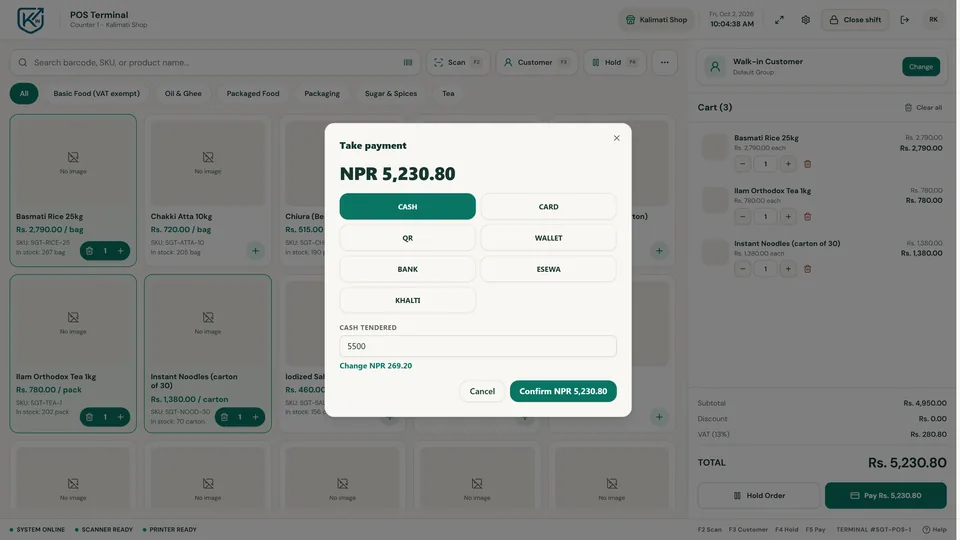Open the Customer F3 selector

tap(536, 62)
